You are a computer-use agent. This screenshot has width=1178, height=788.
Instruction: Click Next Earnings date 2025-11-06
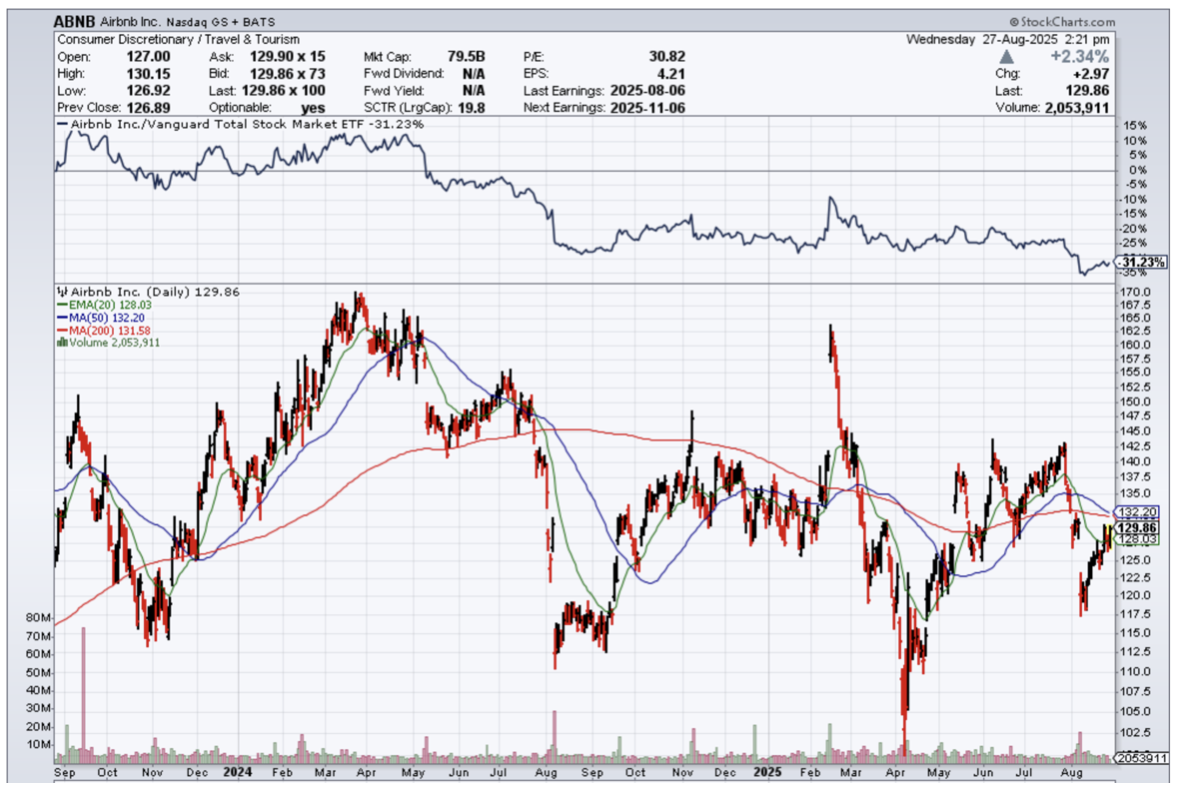click(648, 107)
